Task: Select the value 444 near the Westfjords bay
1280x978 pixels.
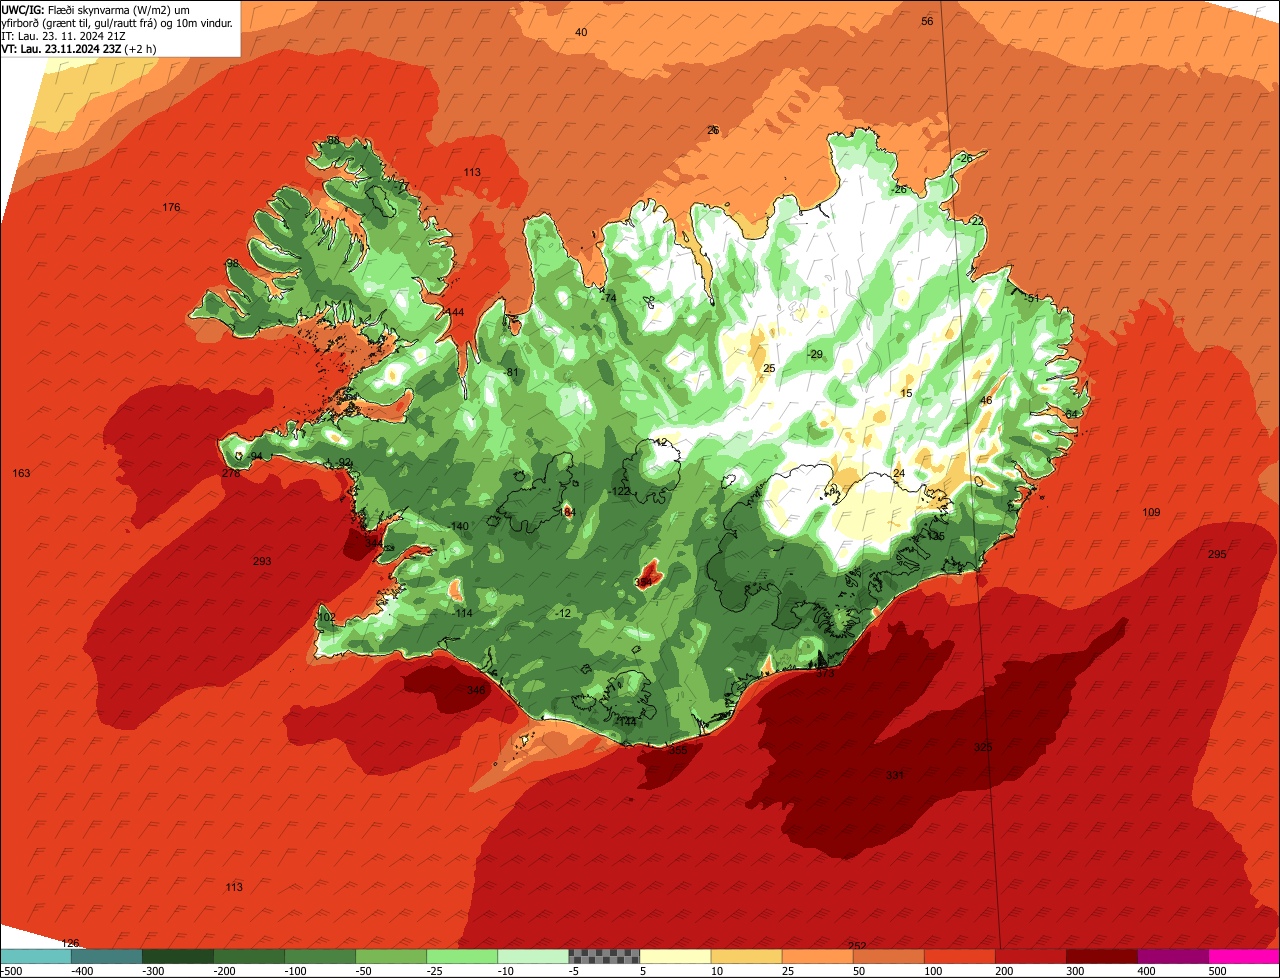Action: tap(455, 312)
